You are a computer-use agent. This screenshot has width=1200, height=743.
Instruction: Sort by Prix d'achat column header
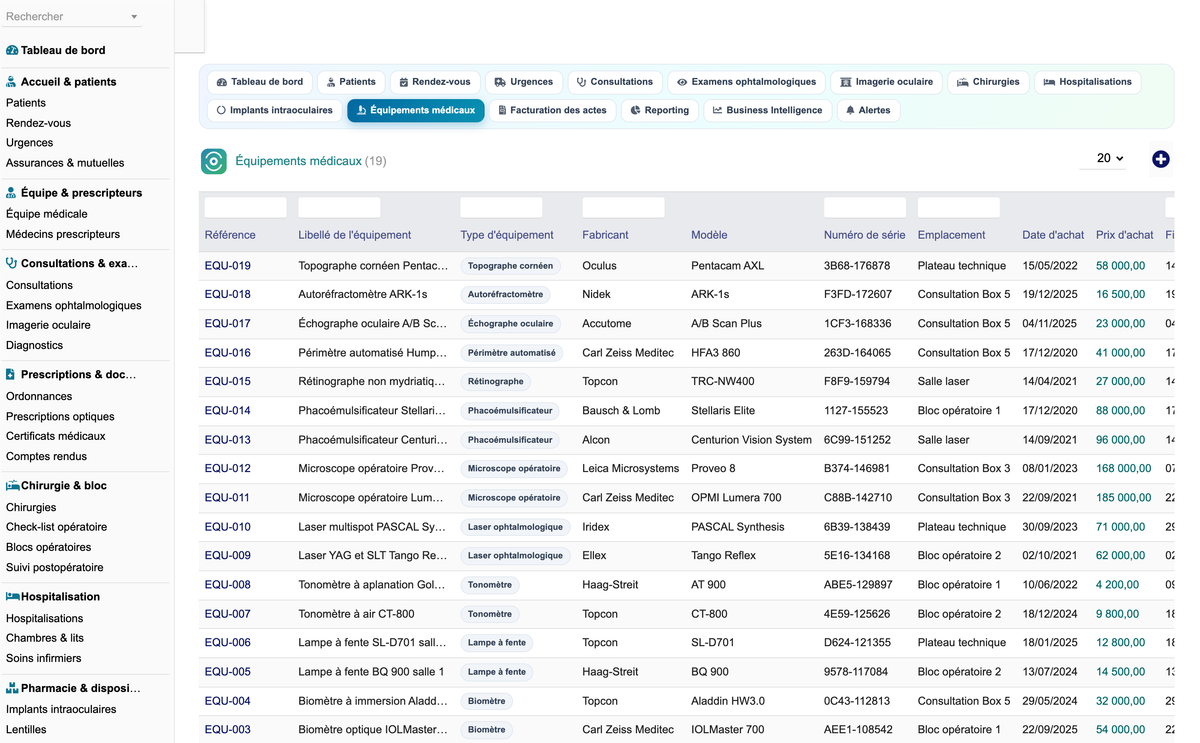[1125, 235]
